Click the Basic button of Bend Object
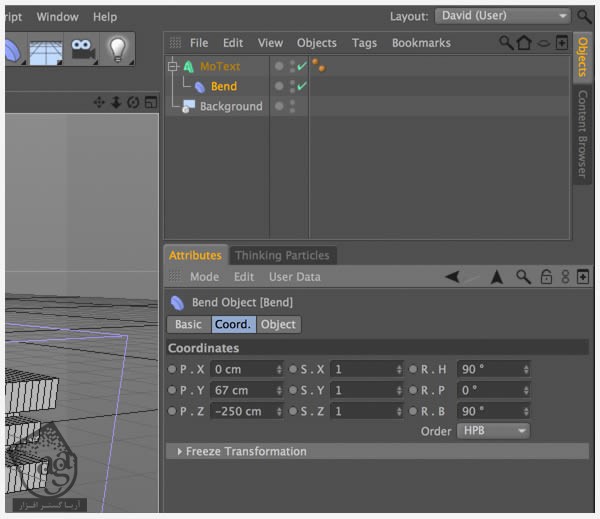 (188, 324)
